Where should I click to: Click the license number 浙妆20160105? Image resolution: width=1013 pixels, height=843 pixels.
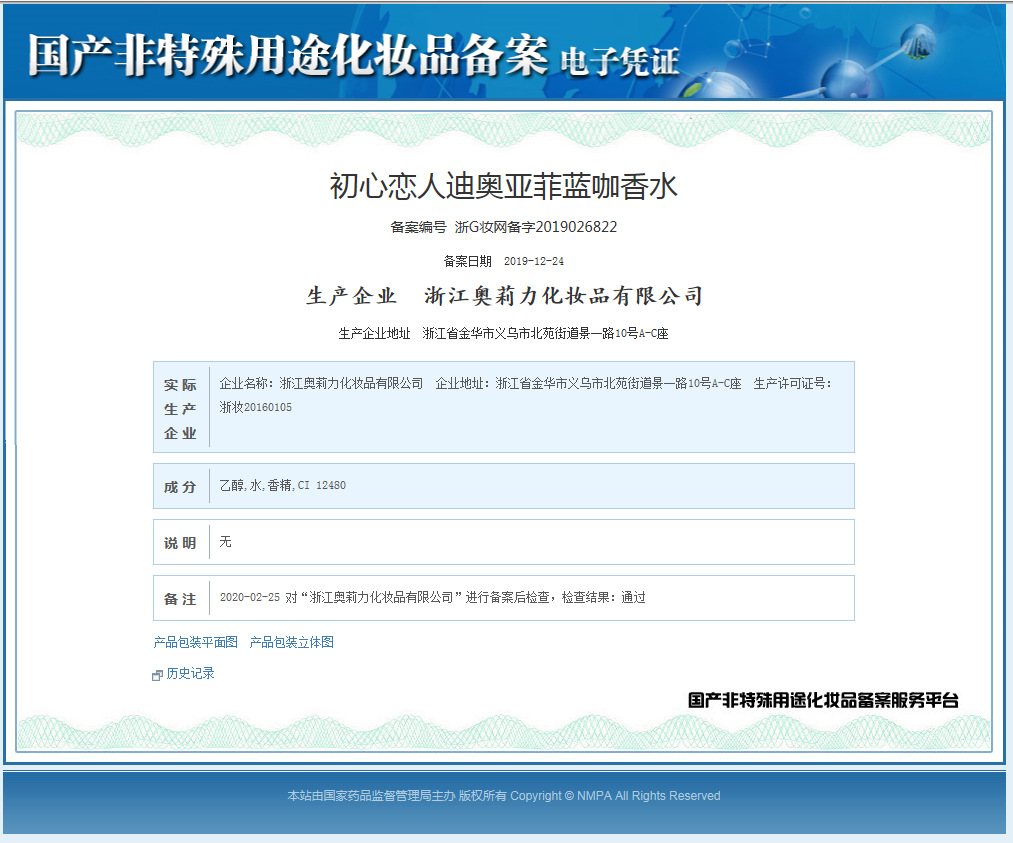256,407
